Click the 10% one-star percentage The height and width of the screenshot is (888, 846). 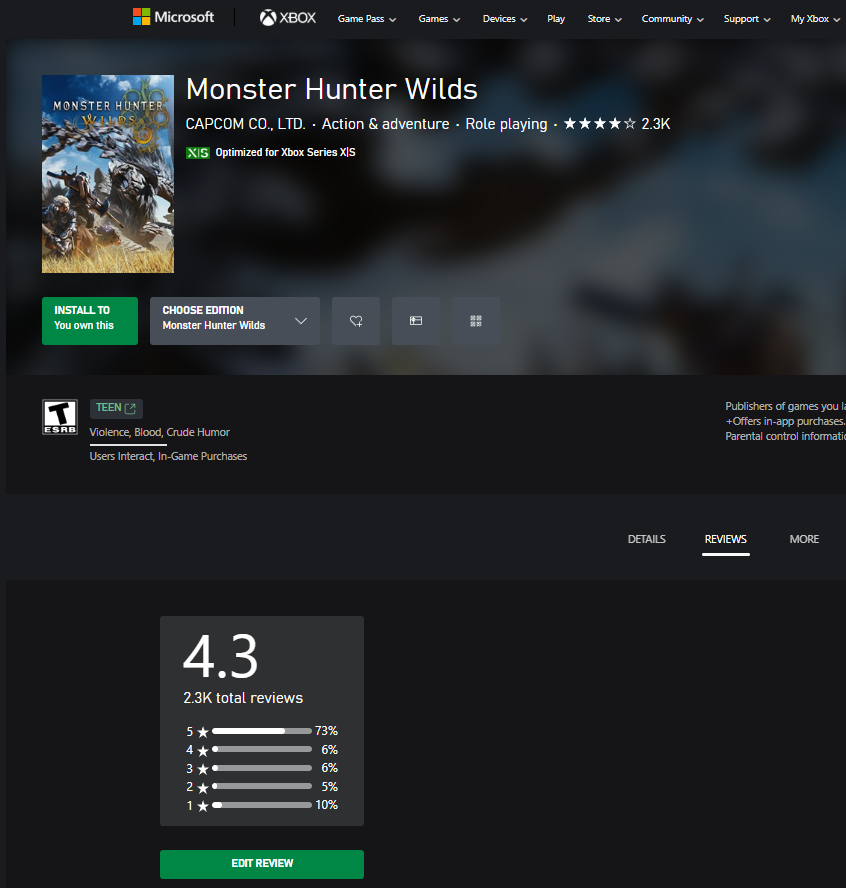326,805
